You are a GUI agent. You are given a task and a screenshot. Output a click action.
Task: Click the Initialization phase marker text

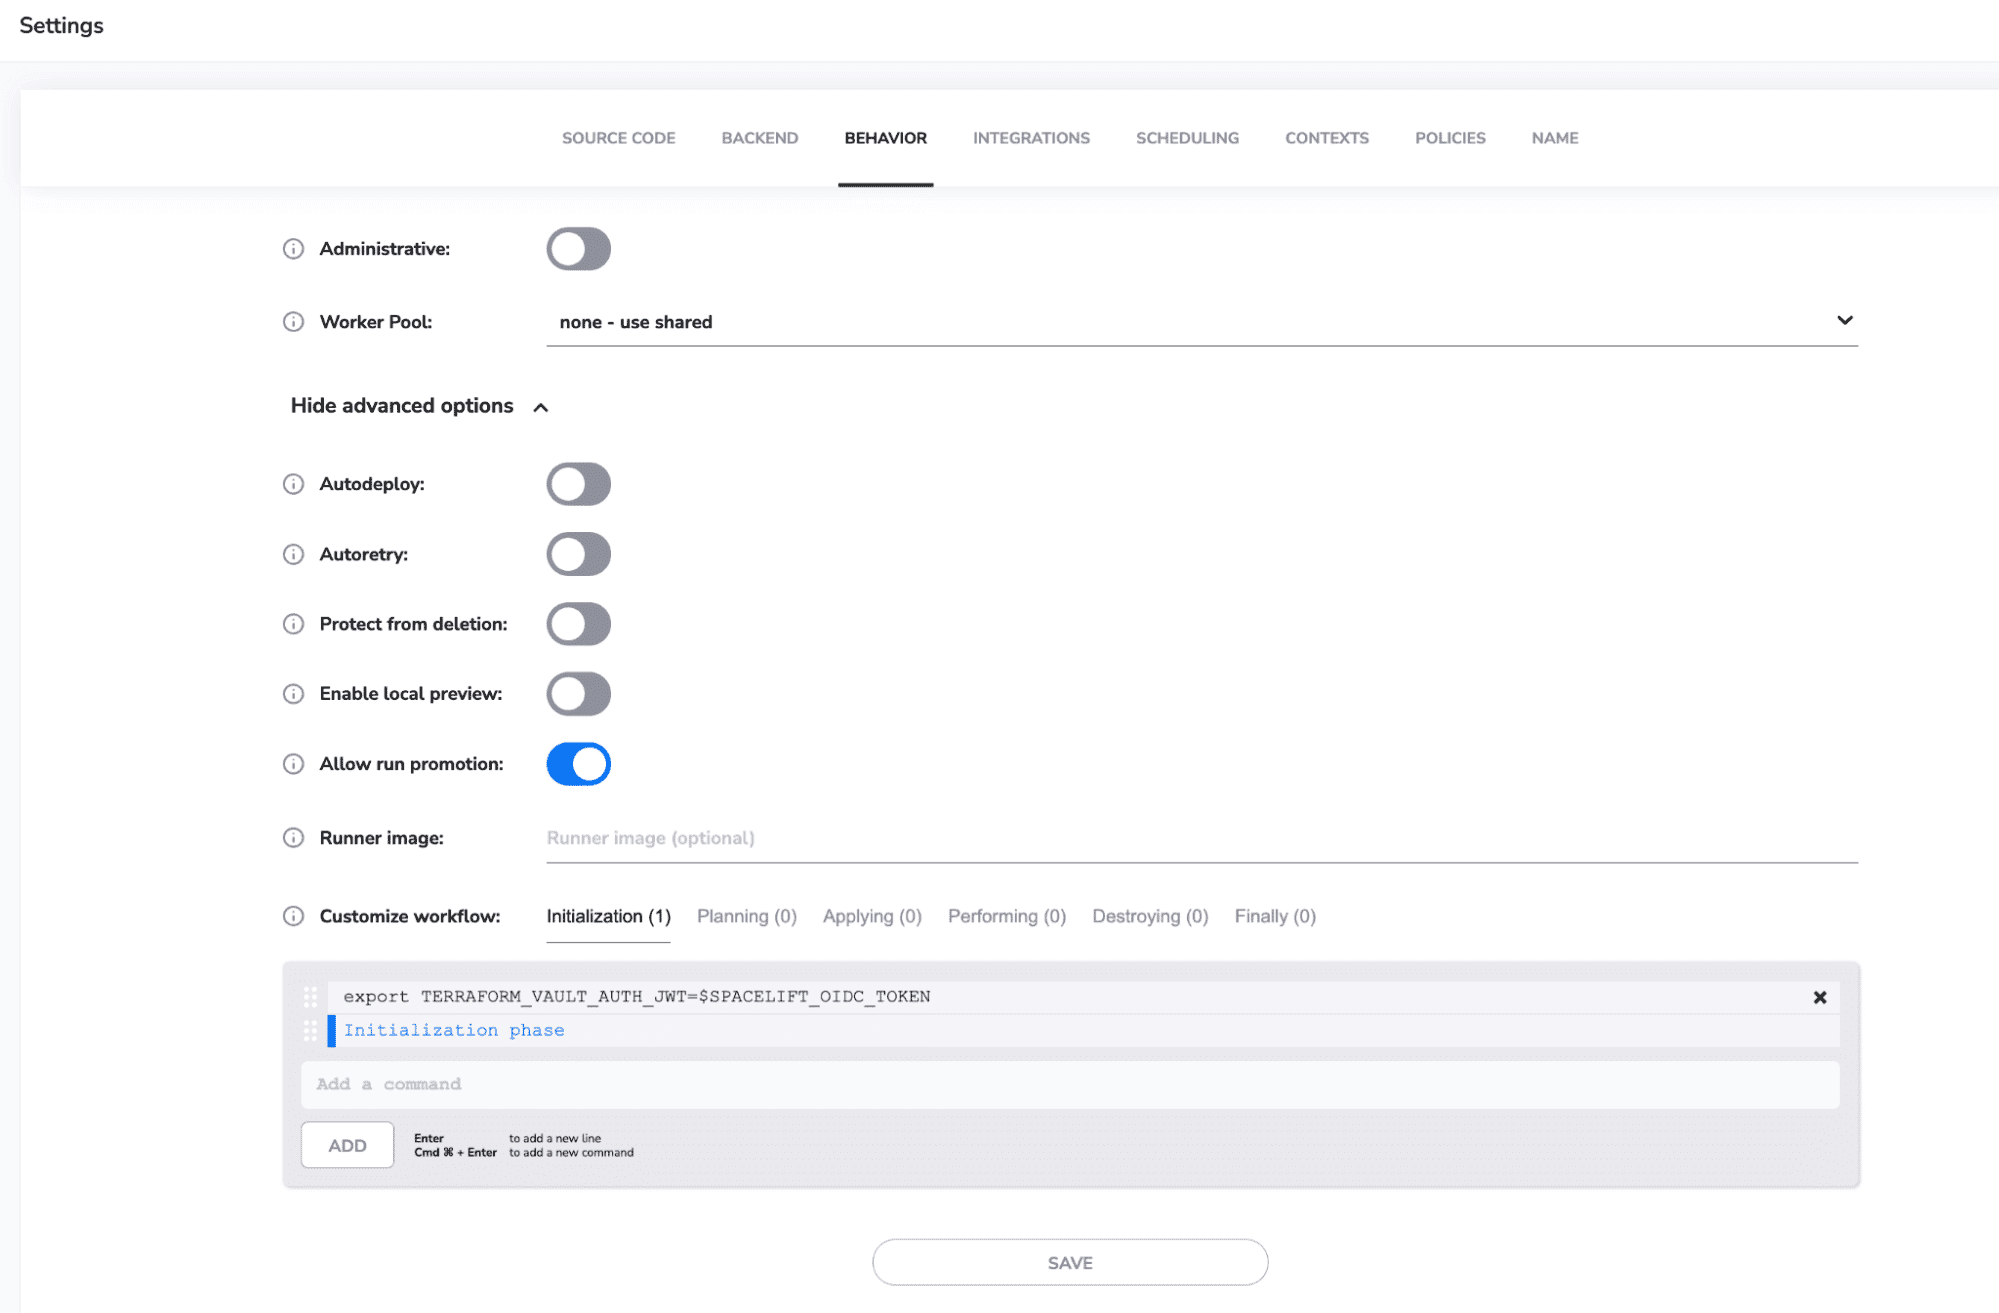(x=454, y=1031)
